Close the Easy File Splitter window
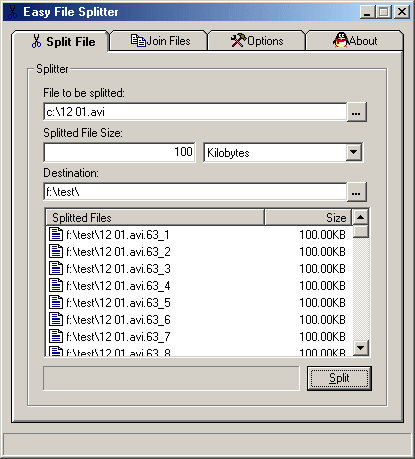Viewport: 415px width, 459px height. pyautogui.click(x=402, y=12)
